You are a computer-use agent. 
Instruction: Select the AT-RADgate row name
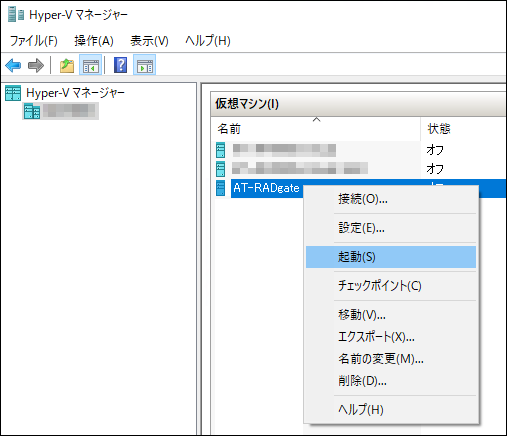coord(266,188)
